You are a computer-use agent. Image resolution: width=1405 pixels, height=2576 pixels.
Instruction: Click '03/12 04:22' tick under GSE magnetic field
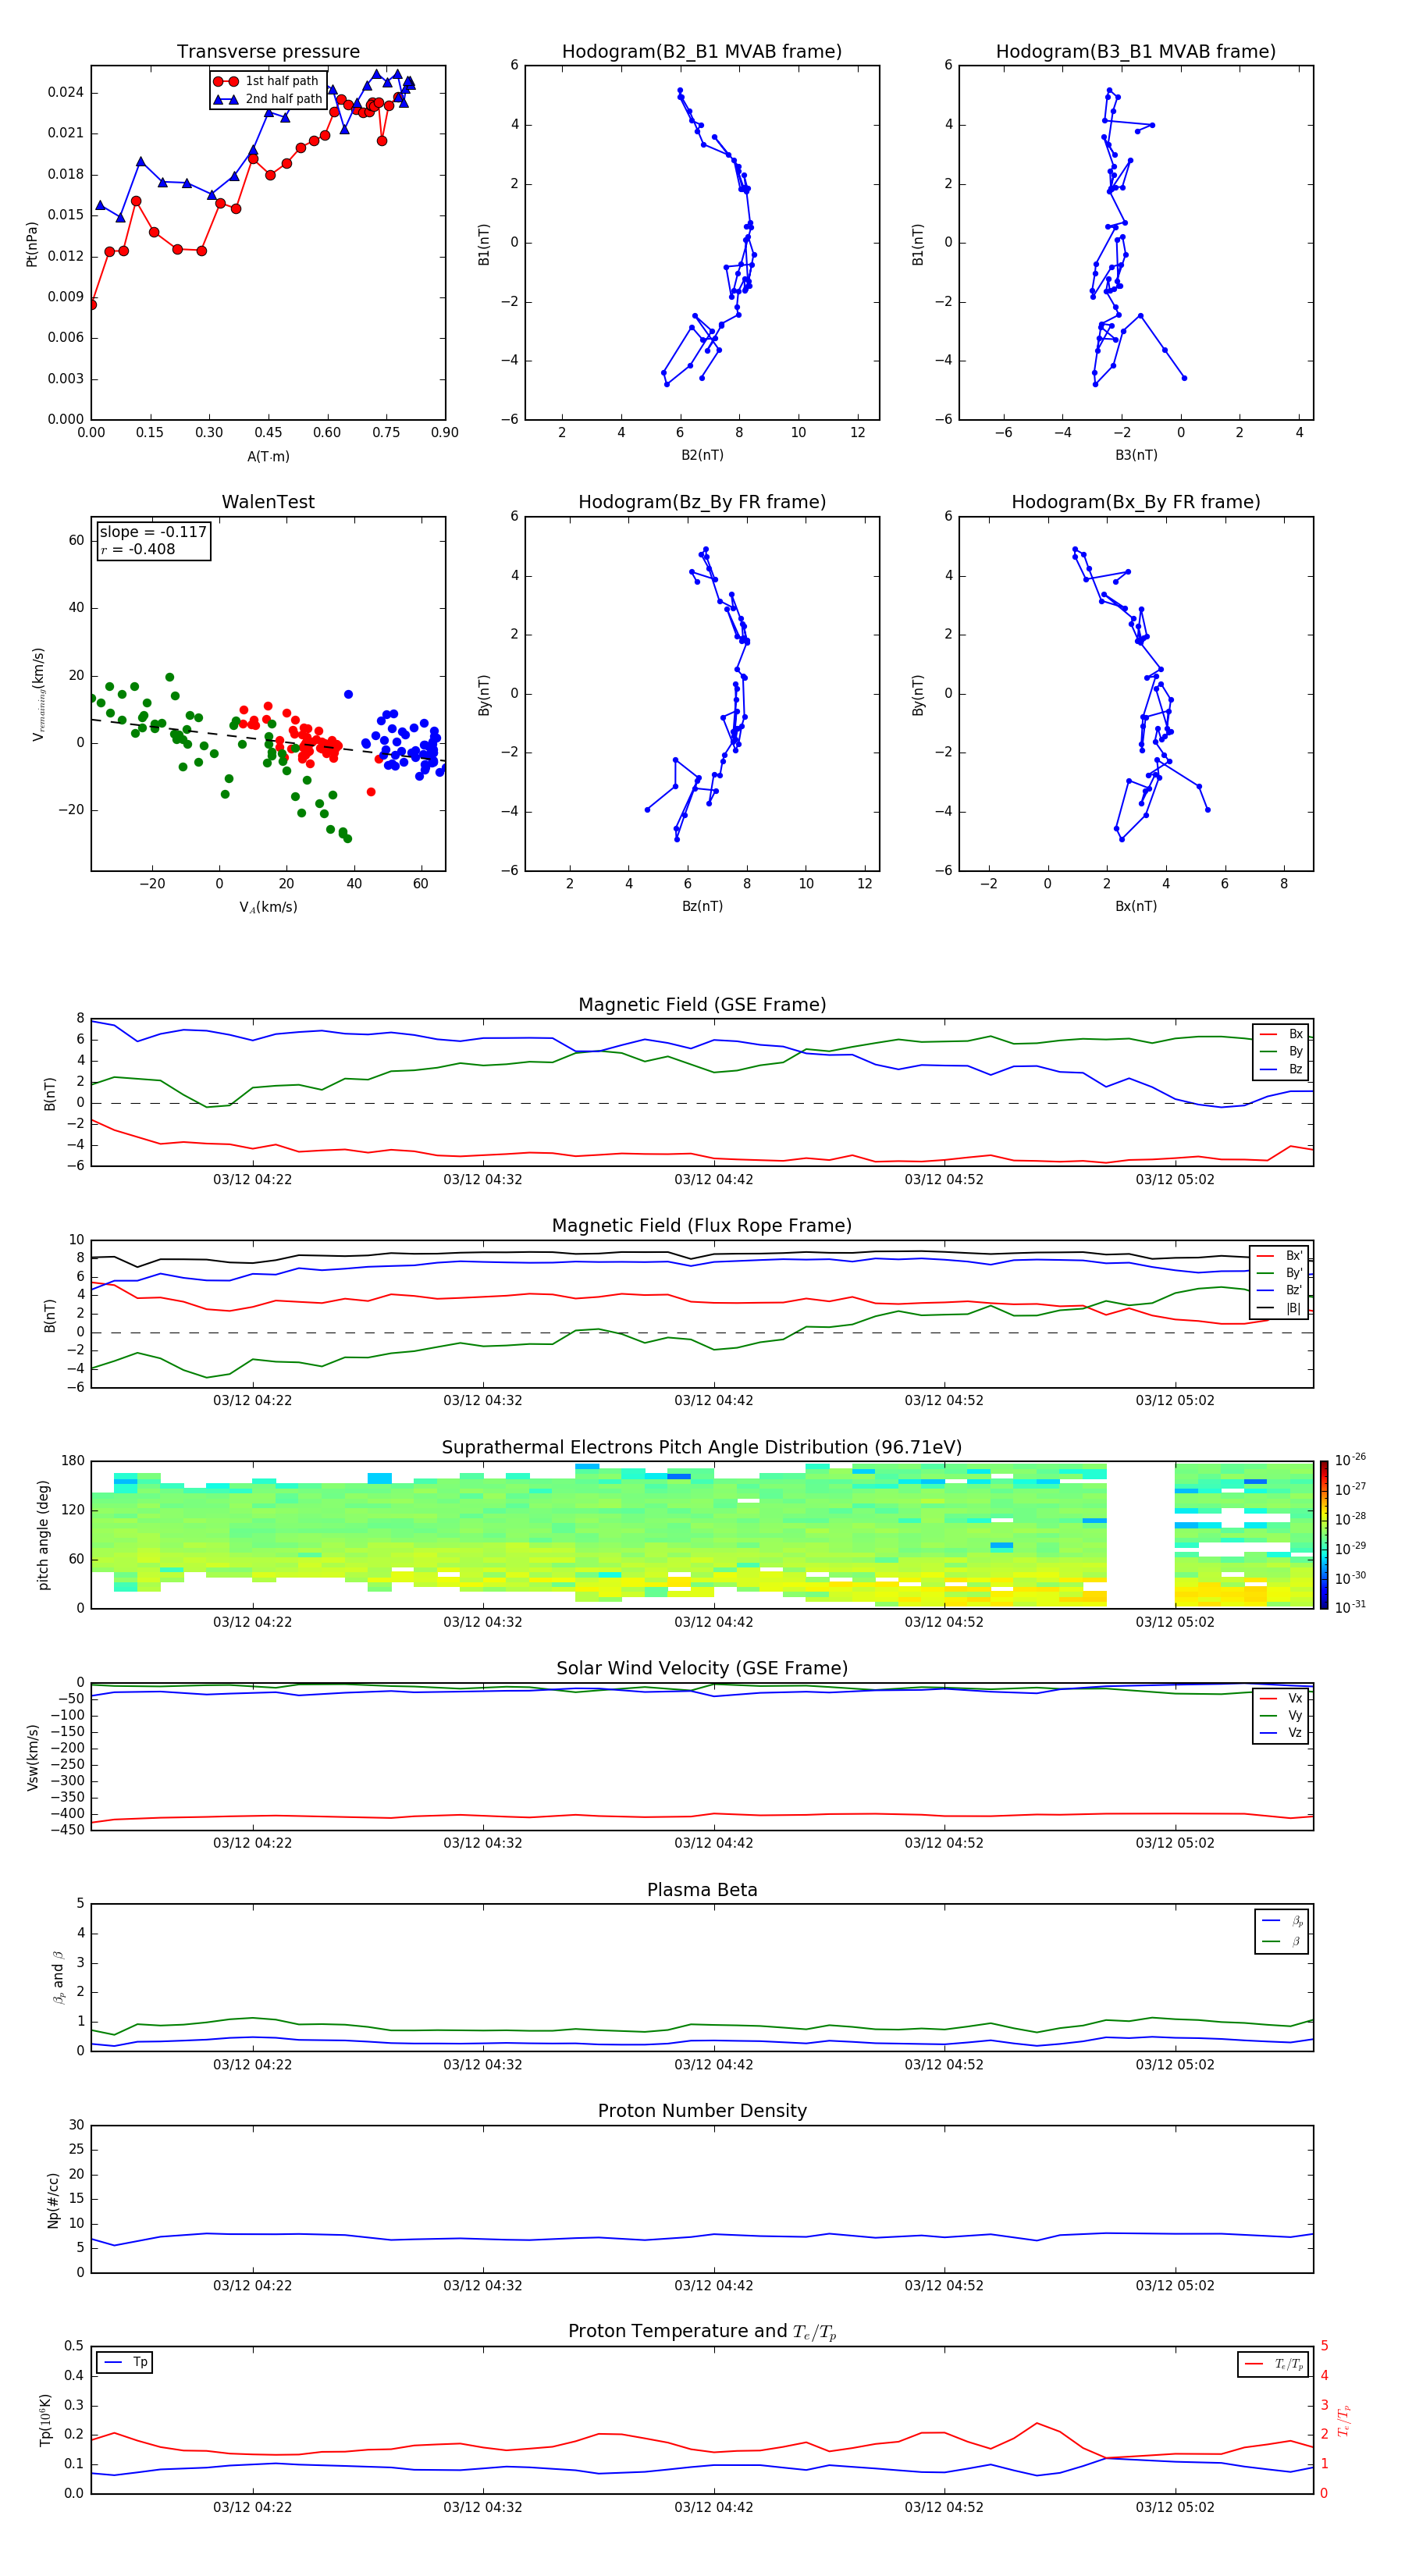point(252,1180)
